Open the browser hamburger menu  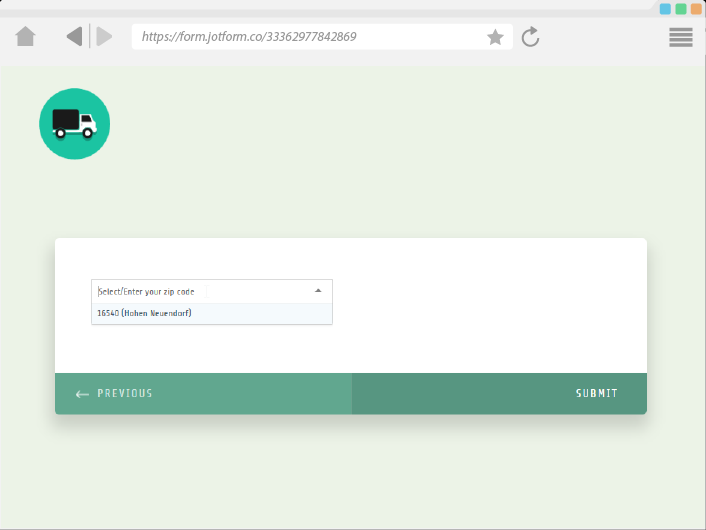[x=681, y=37]
